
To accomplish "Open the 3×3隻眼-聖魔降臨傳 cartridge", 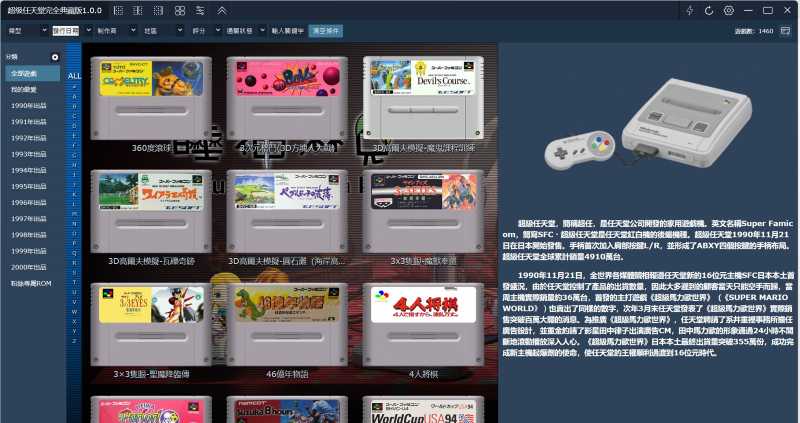I will pos(151,325).
